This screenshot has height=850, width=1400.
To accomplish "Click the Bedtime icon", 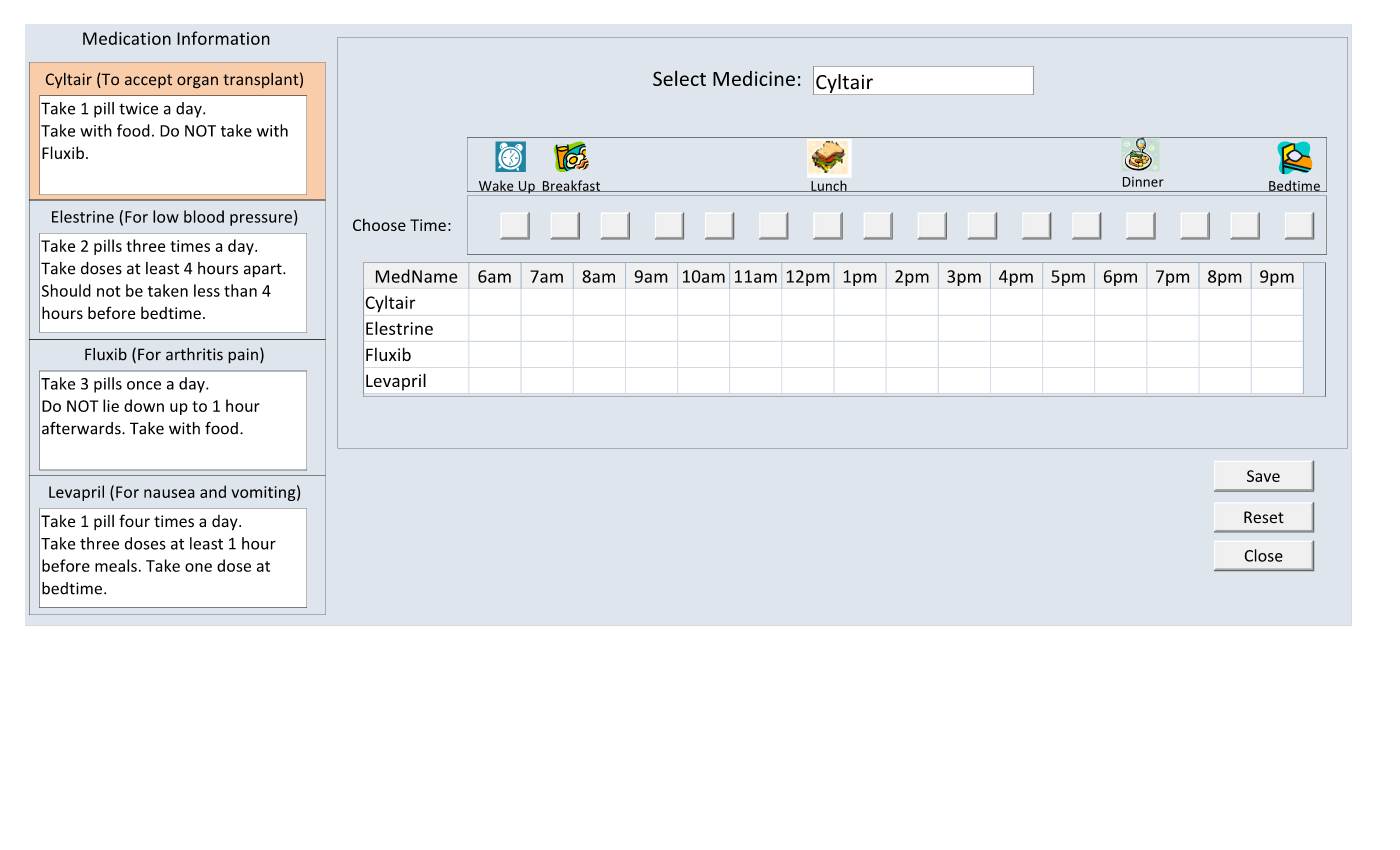I will click(x=1294, y=158).
